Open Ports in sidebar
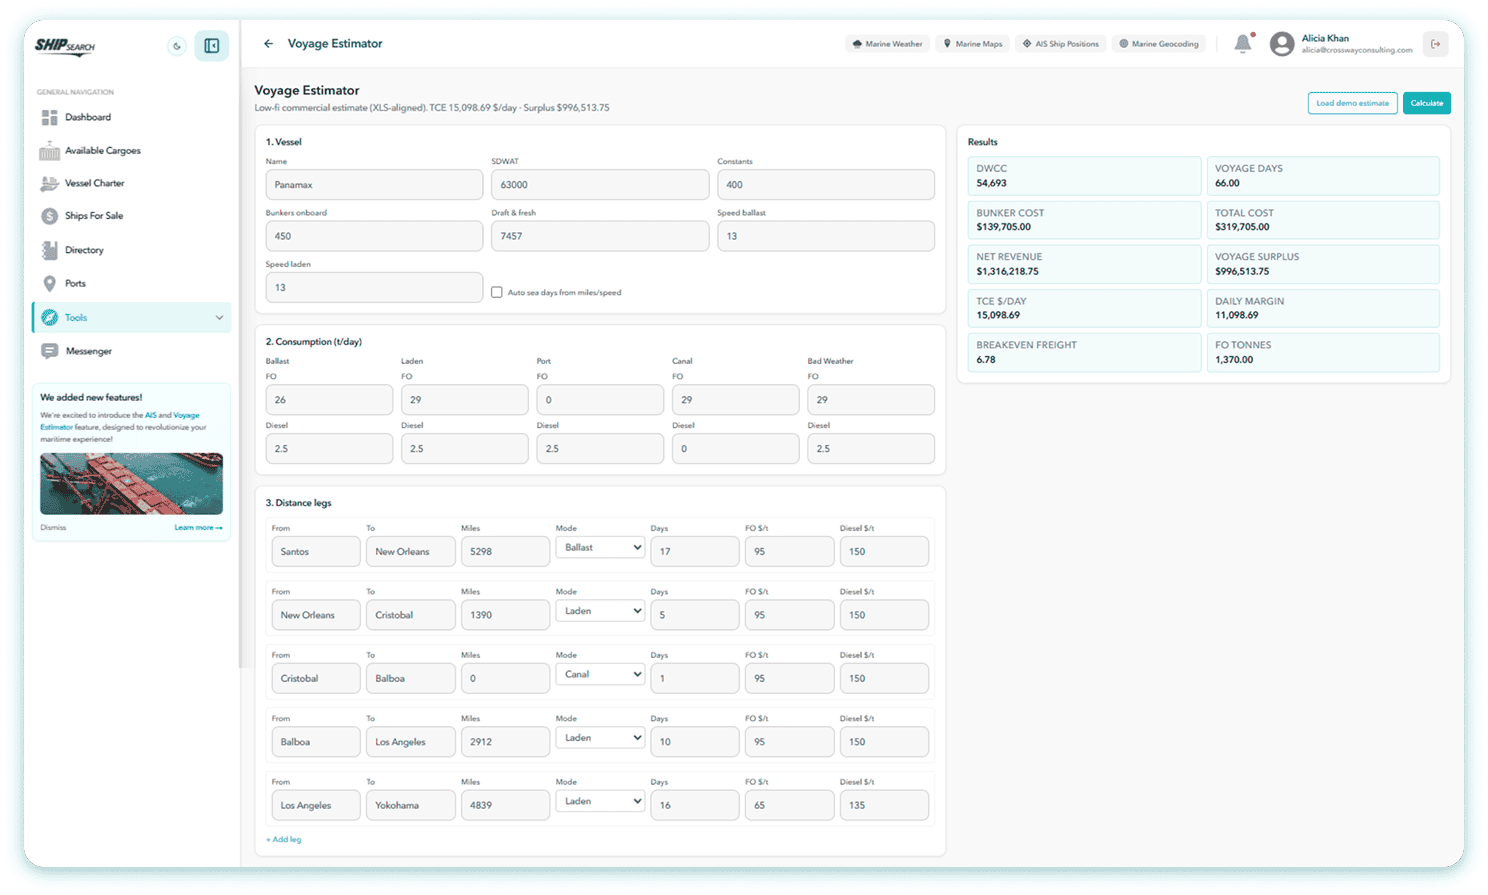 [x=132, y=283]
